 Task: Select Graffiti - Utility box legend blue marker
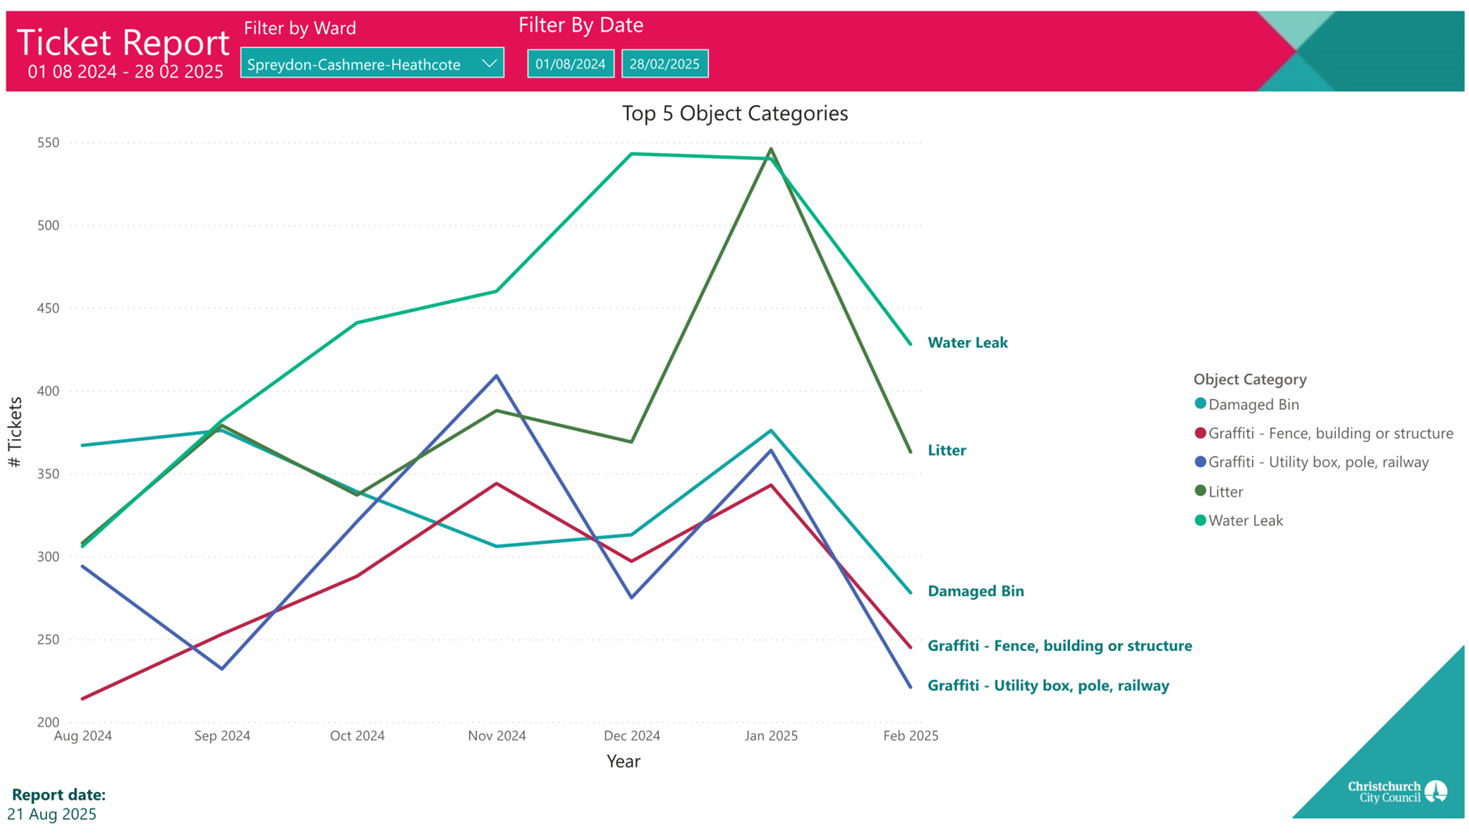1200,462
